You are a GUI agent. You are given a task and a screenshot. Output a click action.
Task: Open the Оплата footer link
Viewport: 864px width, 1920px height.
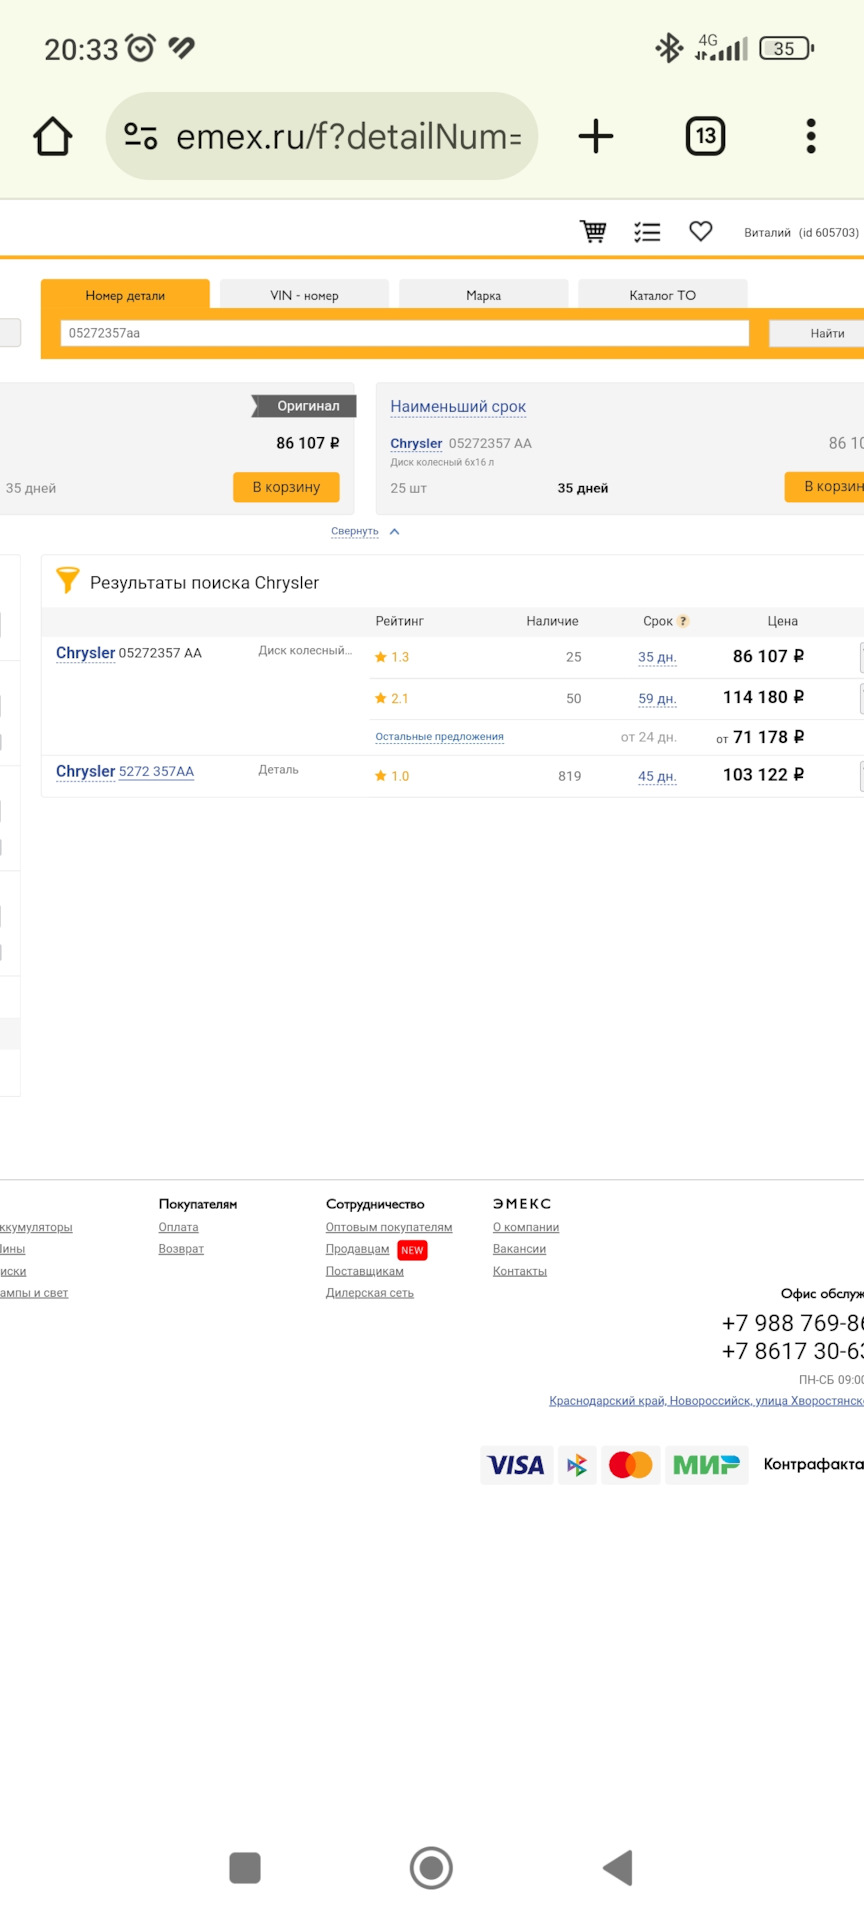coord(178,1227)
